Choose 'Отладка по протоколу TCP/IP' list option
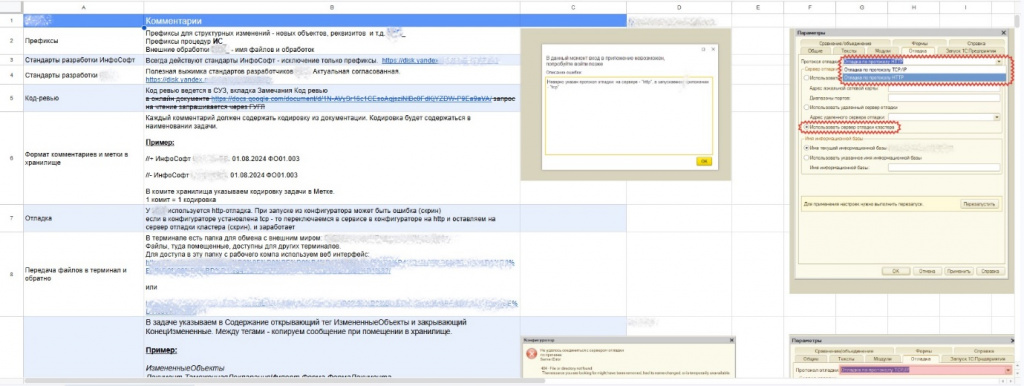Image resolution: width=1024 pixels, height=386 pixels. click(923, 69)
